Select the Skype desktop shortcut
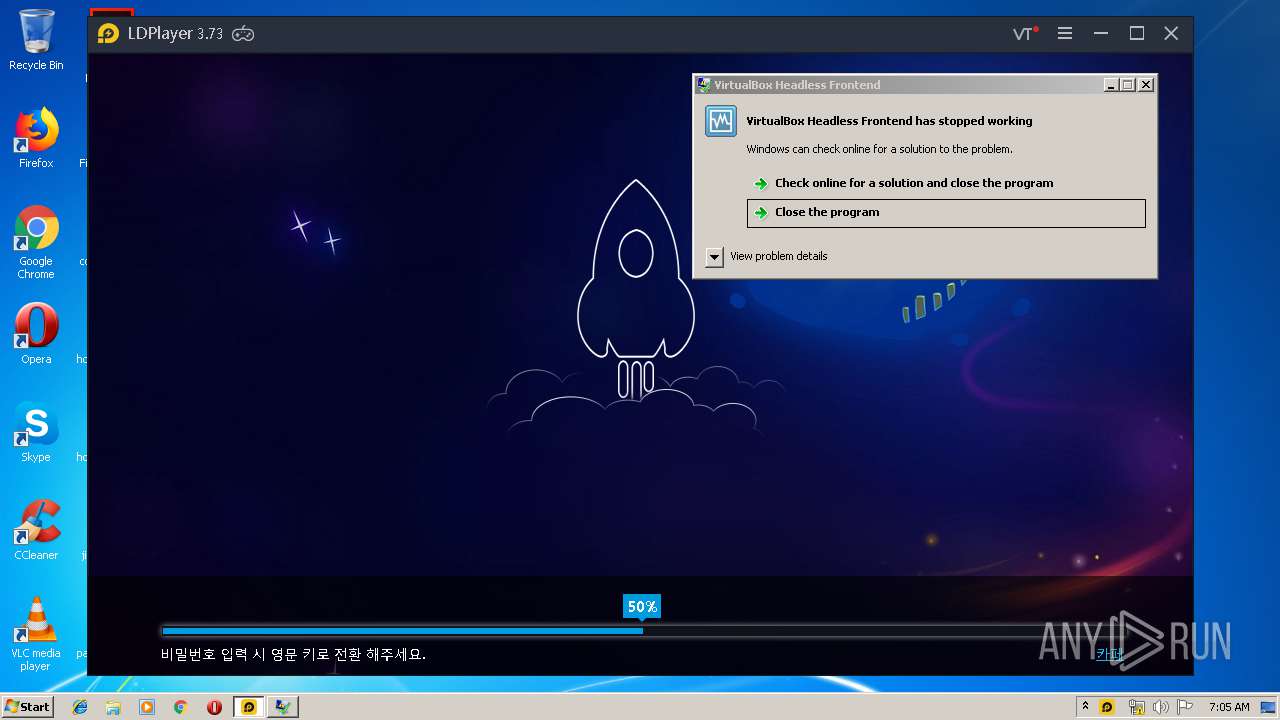 pos(36,432)
